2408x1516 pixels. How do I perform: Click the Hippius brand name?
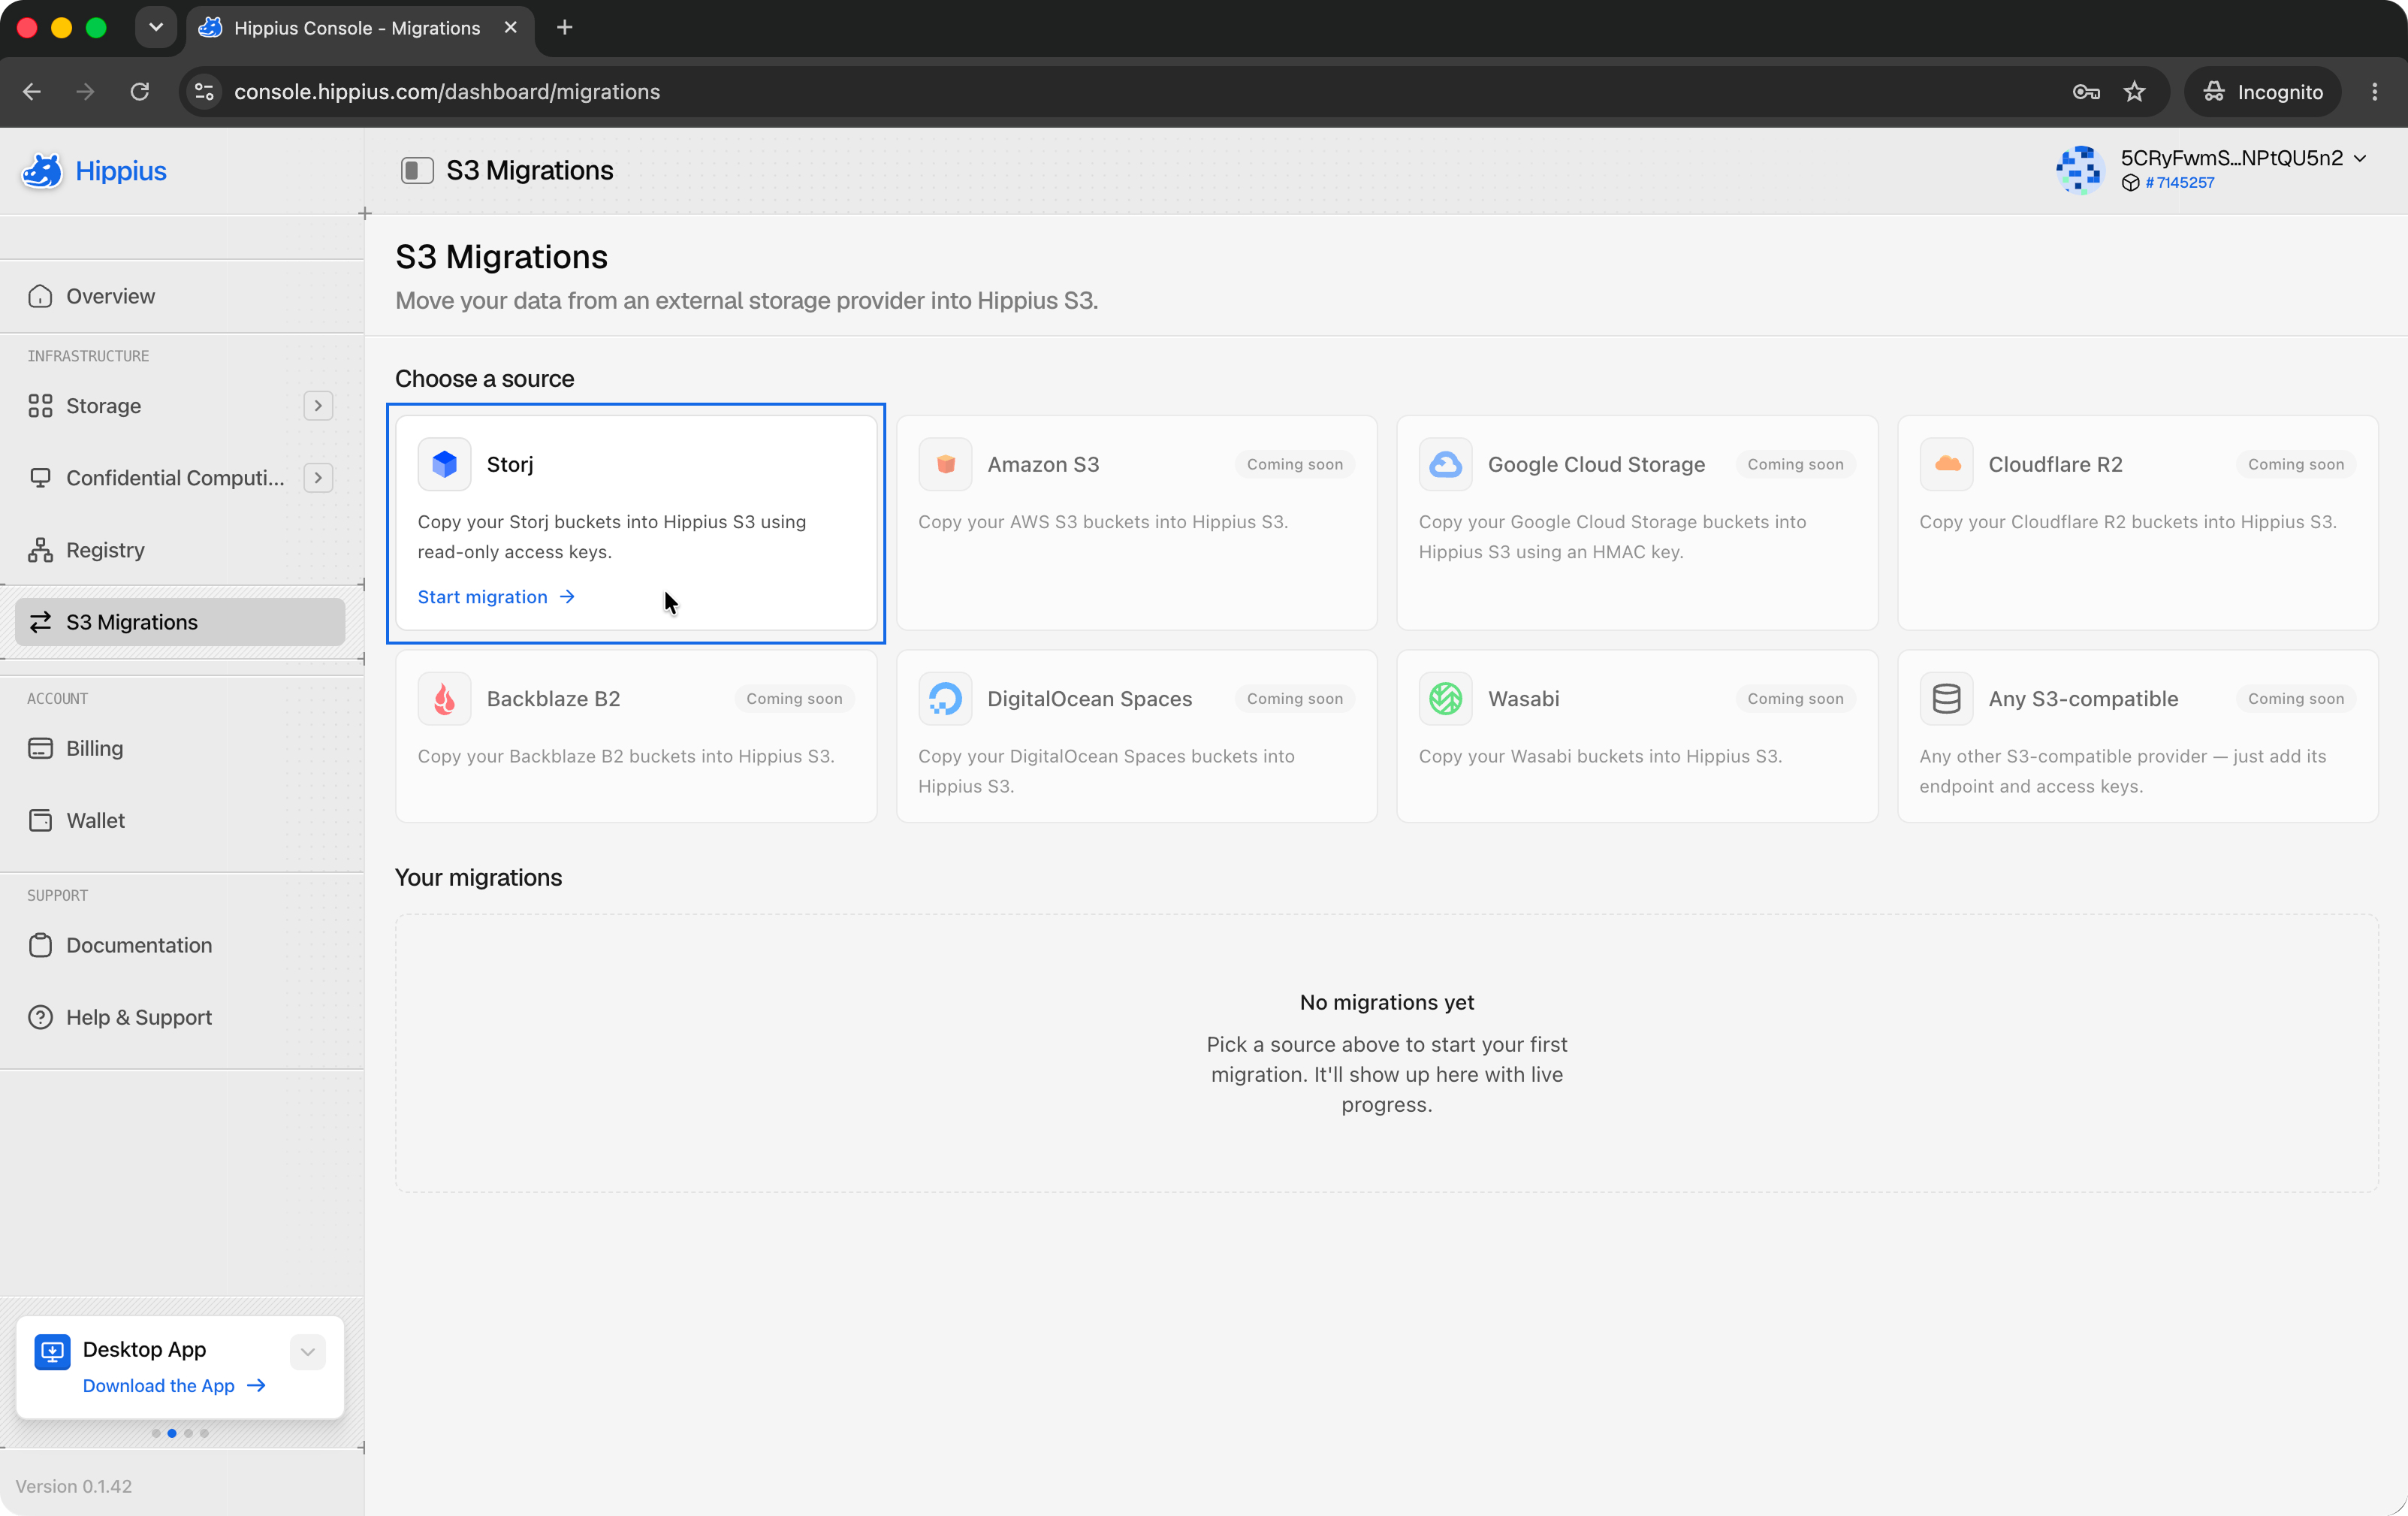click(121, 171)
